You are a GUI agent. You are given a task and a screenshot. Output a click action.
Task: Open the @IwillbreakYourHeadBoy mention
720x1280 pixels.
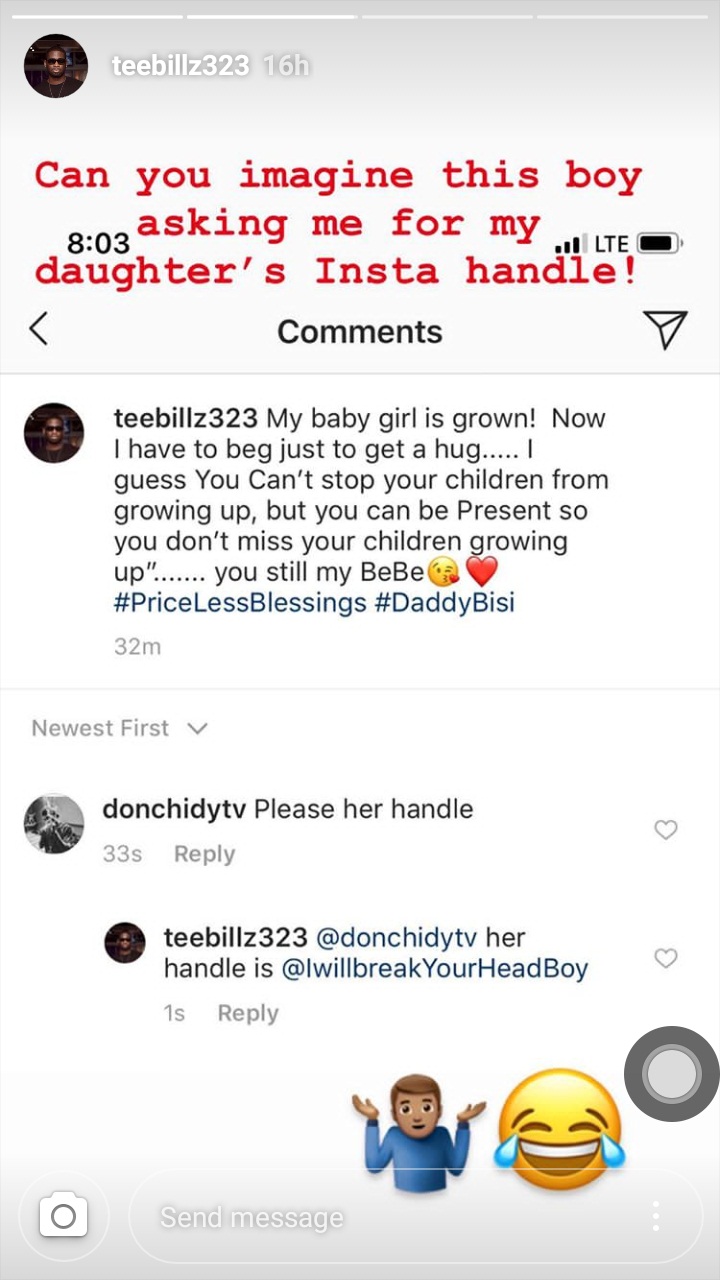click(x=435, y=968)
